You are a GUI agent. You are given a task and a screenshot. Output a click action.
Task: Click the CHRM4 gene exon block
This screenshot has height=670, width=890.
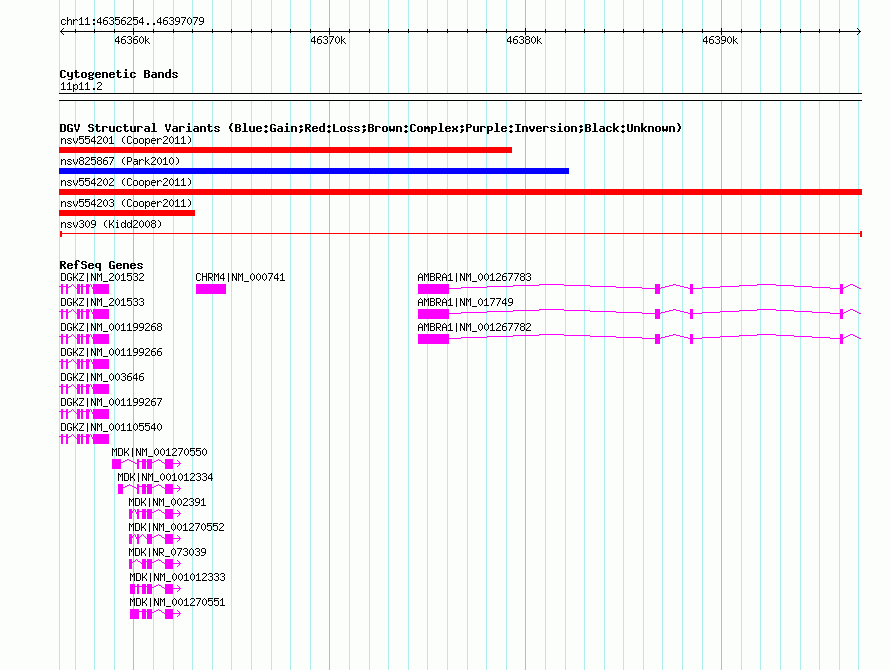[211, 289]
